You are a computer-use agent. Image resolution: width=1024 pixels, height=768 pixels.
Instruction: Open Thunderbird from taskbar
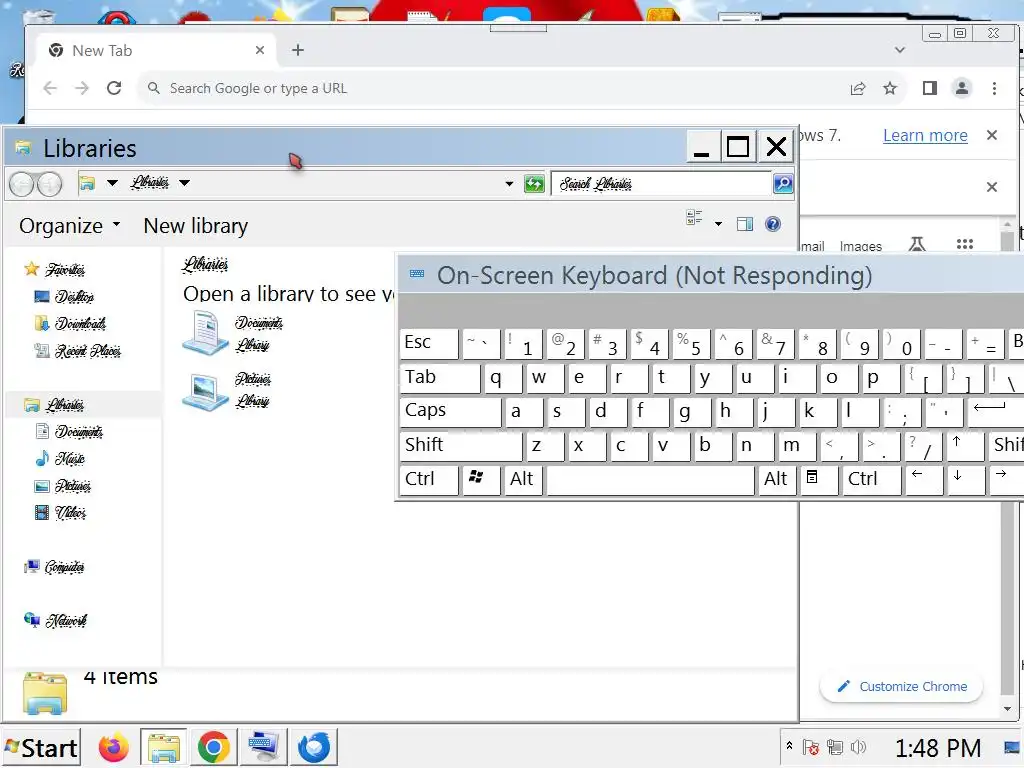314,747
